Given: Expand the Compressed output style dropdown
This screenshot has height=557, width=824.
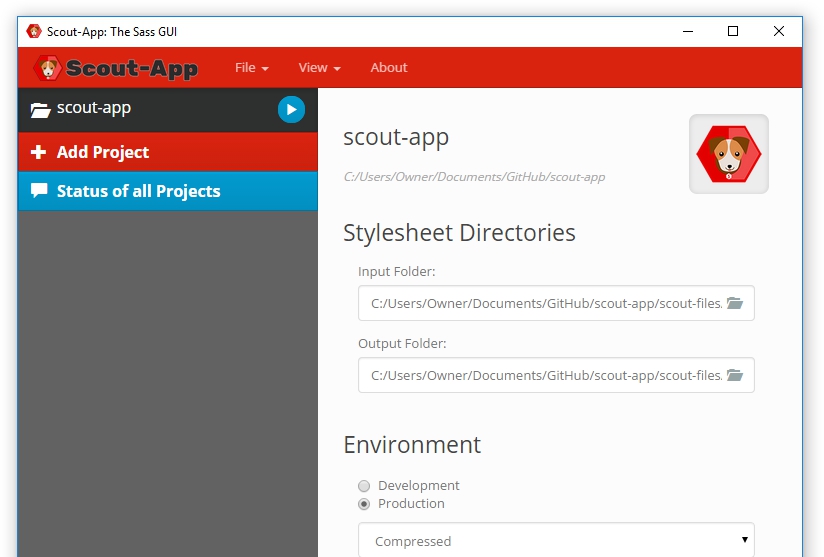Looking at the screenshot, I should tap(556, 540).
